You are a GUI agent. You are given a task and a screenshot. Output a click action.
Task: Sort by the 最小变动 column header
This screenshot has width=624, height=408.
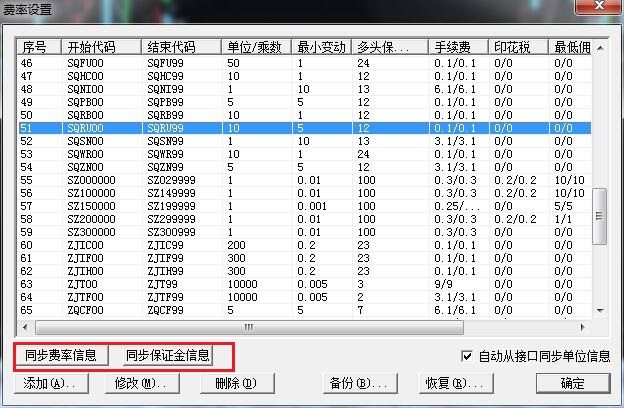pos(322,47)
